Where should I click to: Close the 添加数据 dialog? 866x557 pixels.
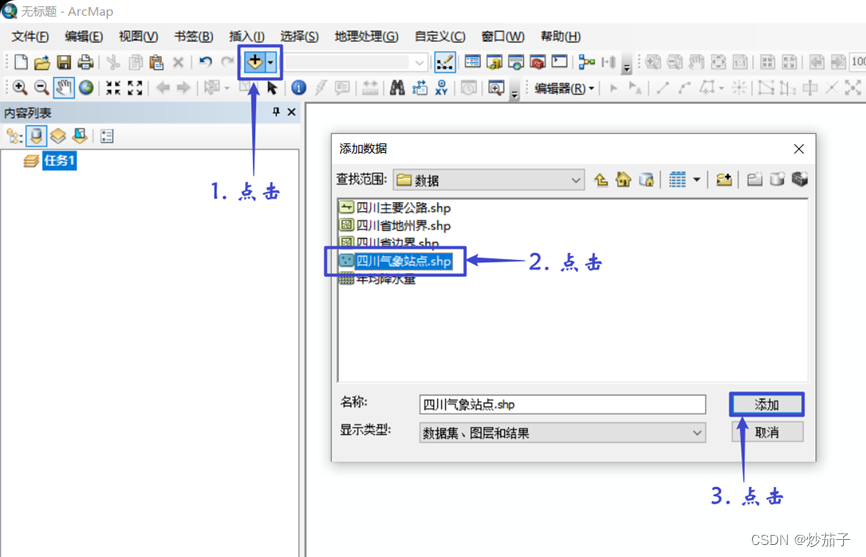pos(799,149)
